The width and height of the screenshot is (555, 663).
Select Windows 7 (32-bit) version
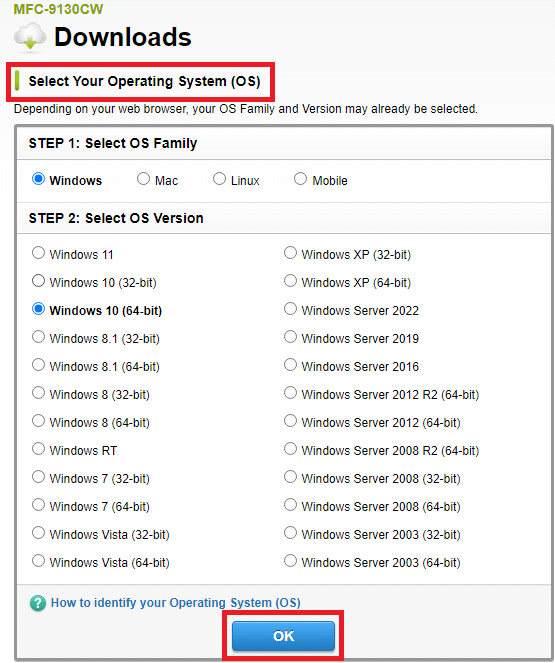(38, 477)
